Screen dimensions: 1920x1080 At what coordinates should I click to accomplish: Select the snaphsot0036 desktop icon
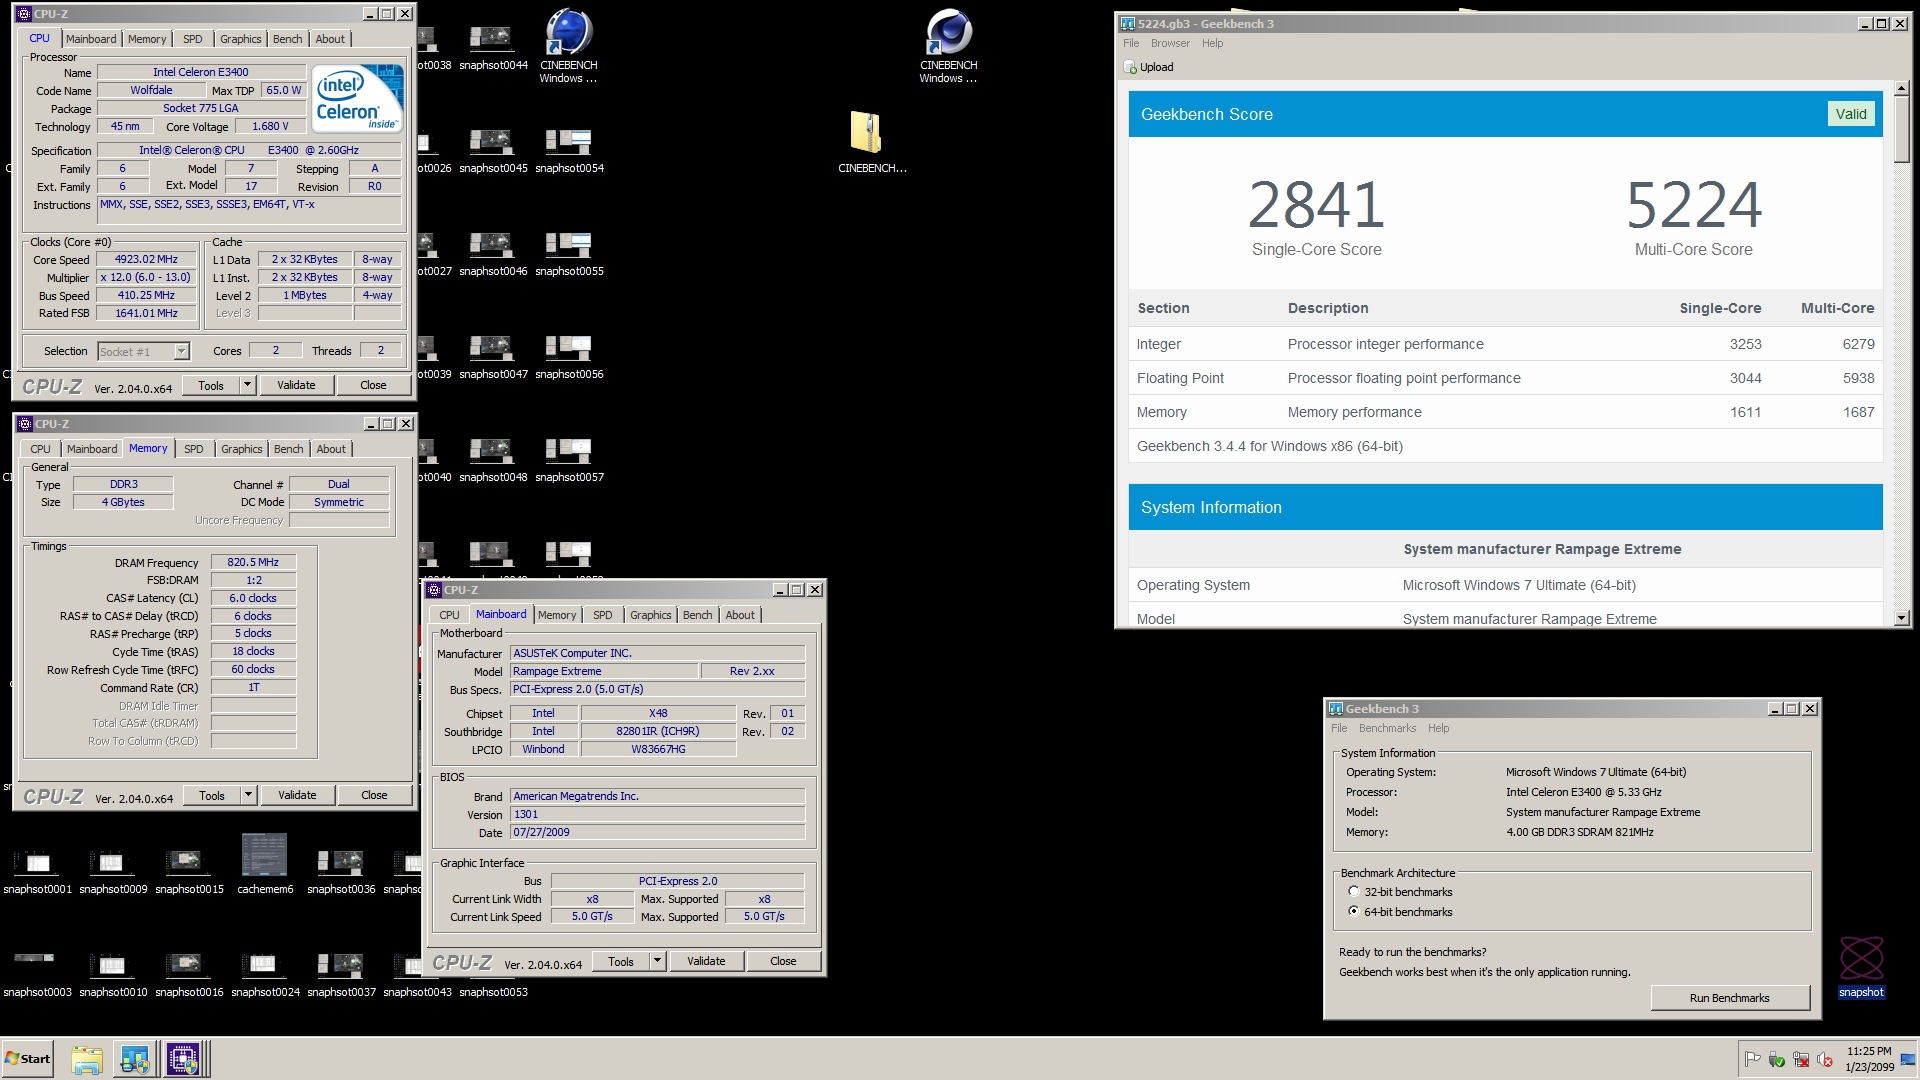click(341, 870)
